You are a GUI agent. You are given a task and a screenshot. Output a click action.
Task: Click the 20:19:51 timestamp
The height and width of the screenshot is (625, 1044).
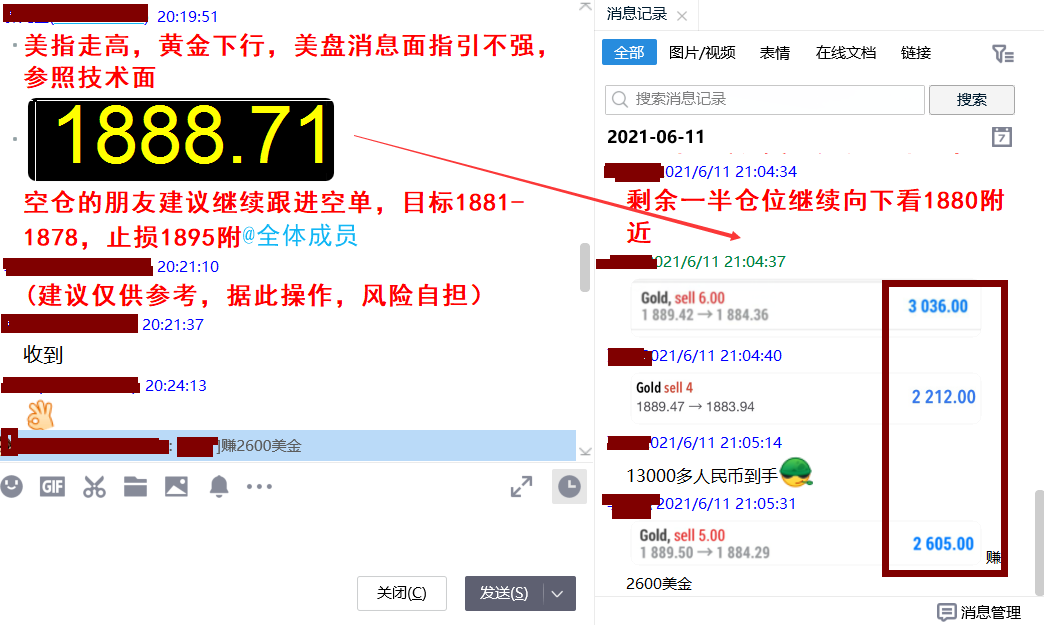(187, 17)
